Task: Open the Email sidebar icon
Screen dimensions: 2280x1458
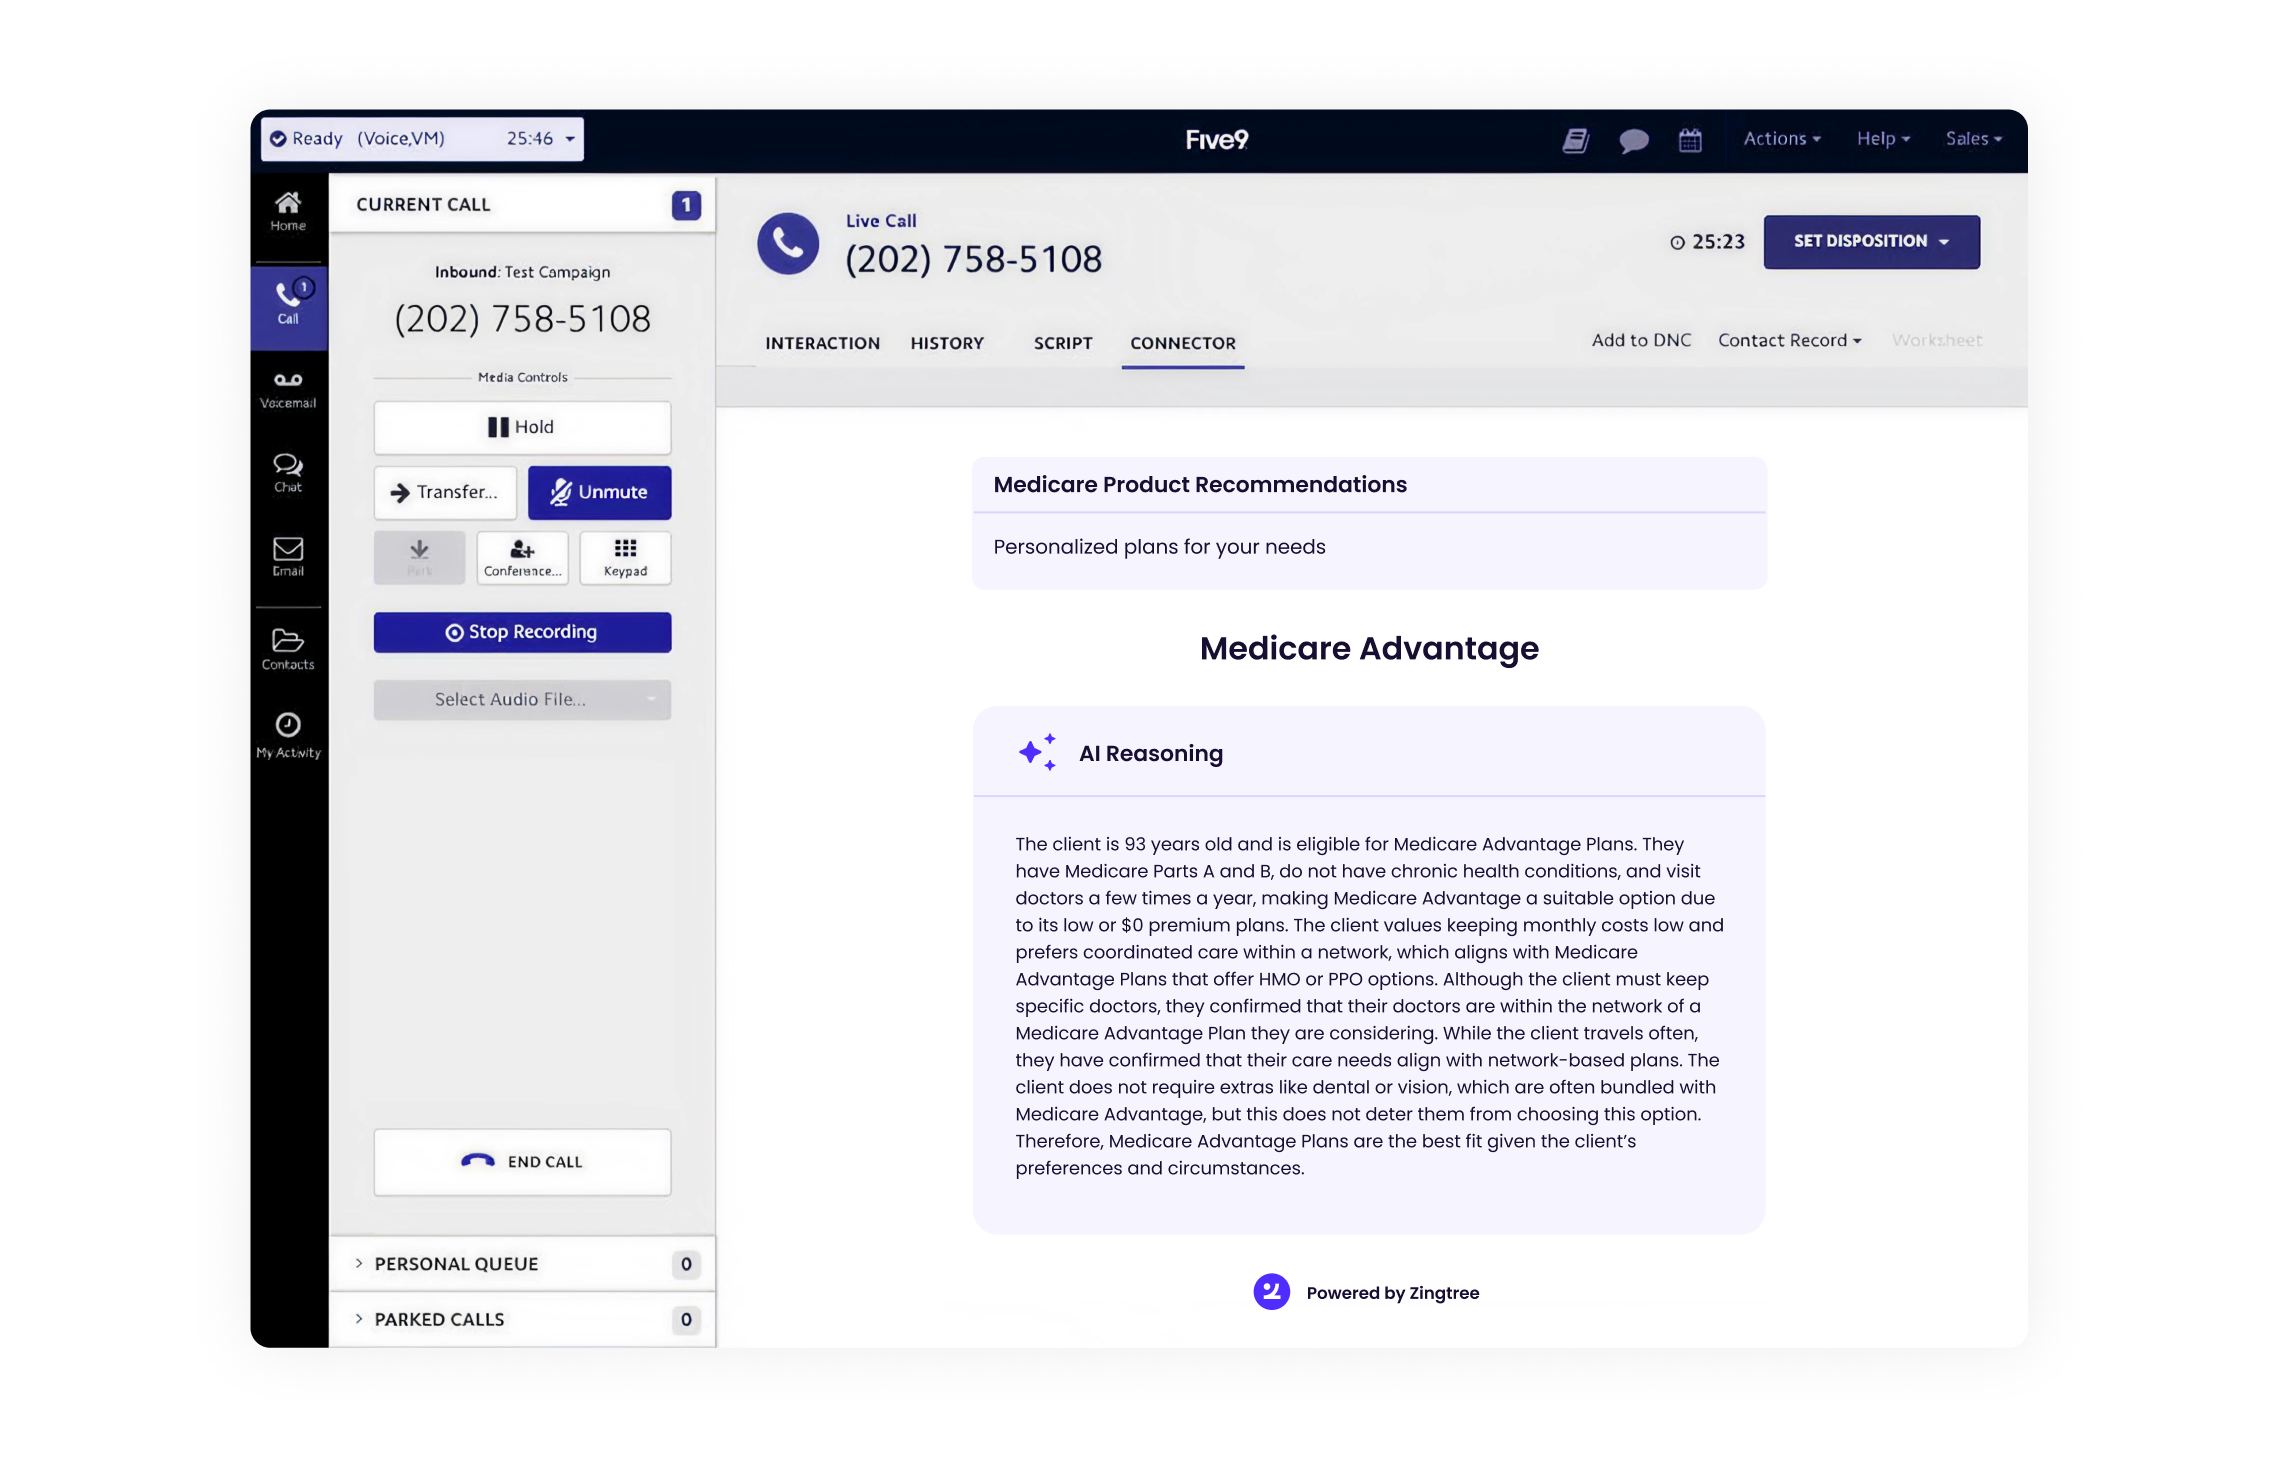Action: pos(288,556)
